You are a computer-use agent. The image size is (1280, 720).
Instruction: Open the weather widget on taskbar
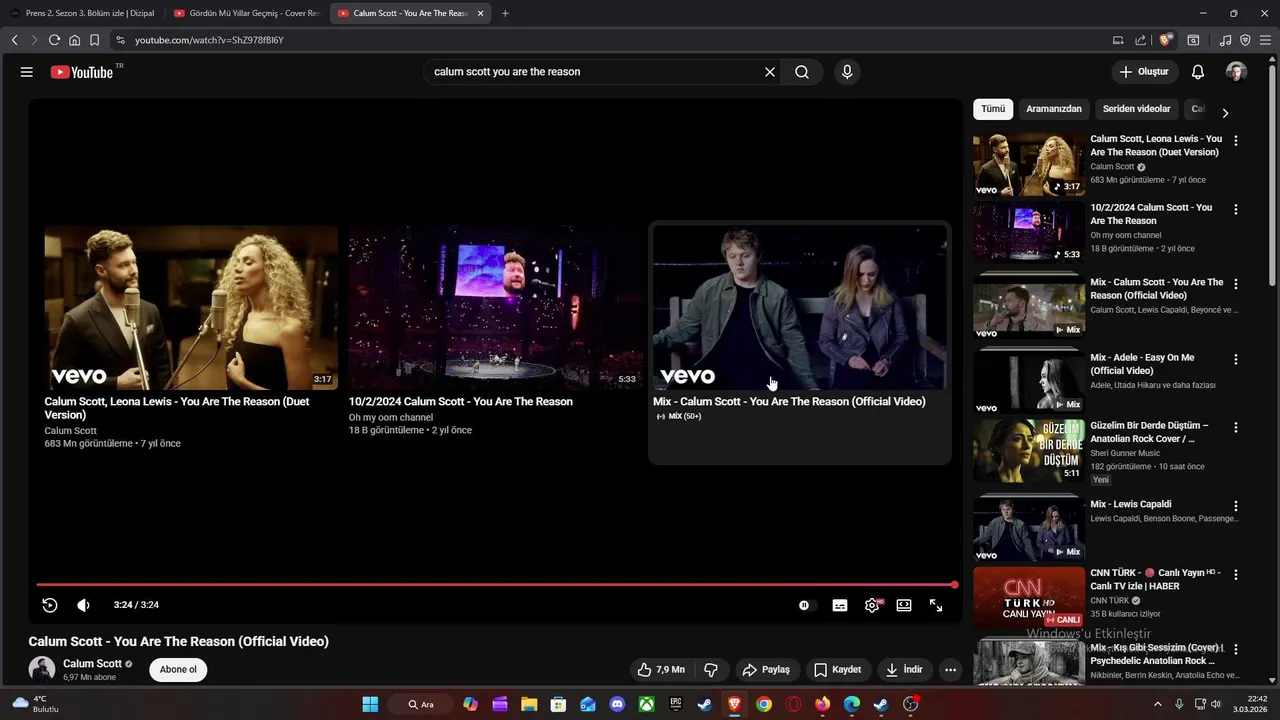(35, 704)
